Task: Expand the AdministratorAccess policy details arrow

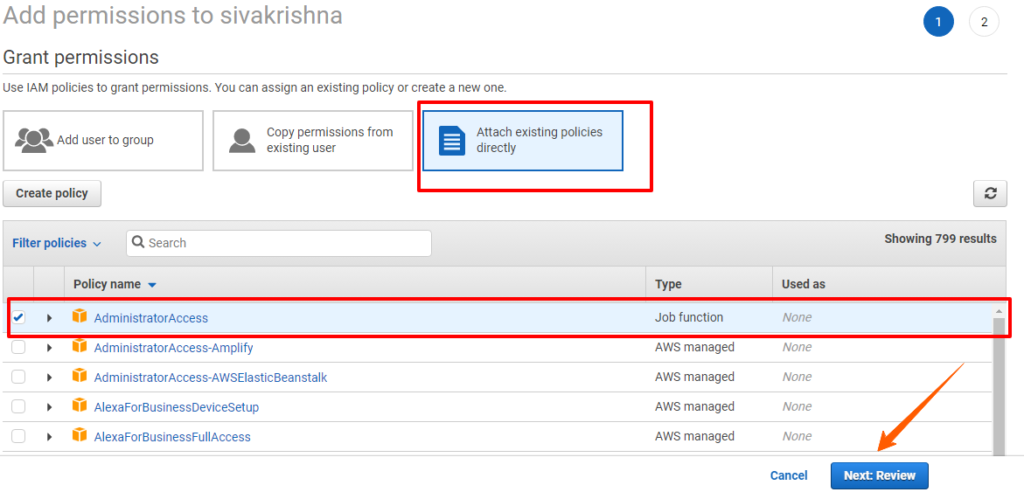Action: click(49, 318)
